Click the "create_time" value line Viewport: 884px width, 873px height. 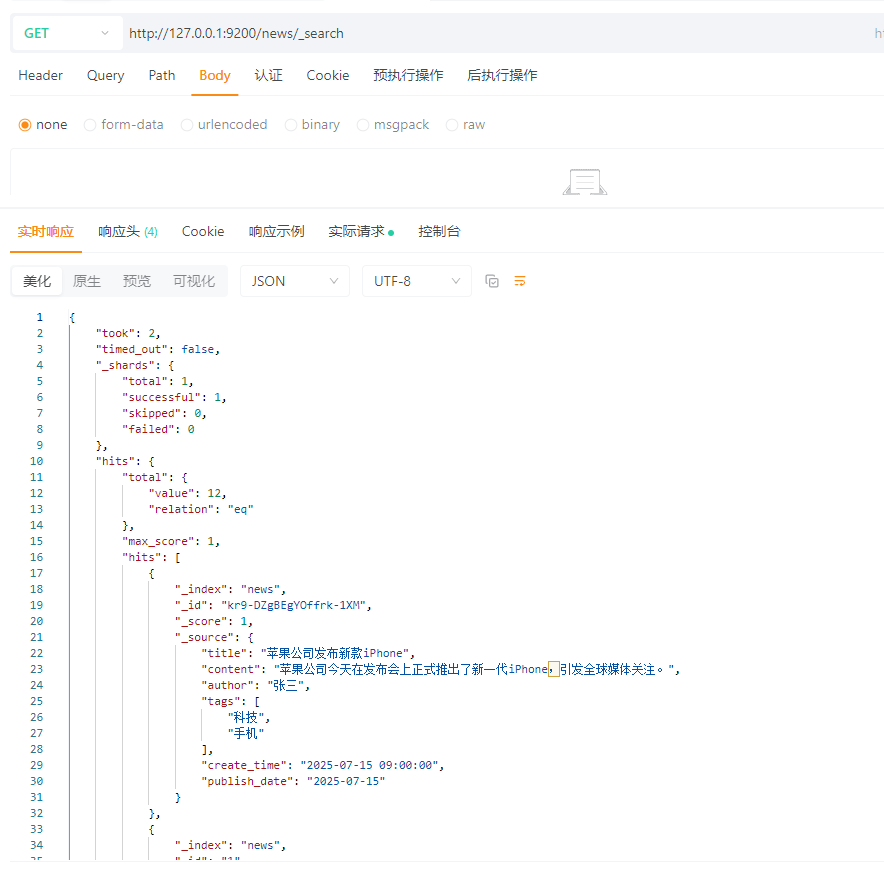click(x=322, y=765)
